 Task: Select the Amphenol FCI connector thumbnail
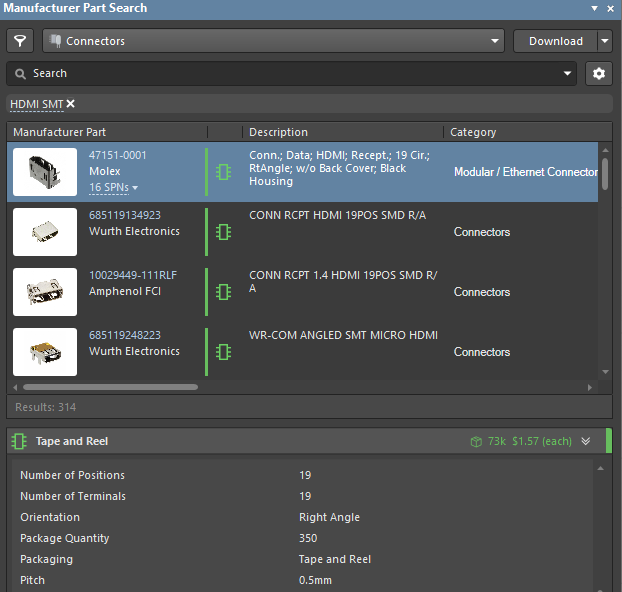(45, 292)
